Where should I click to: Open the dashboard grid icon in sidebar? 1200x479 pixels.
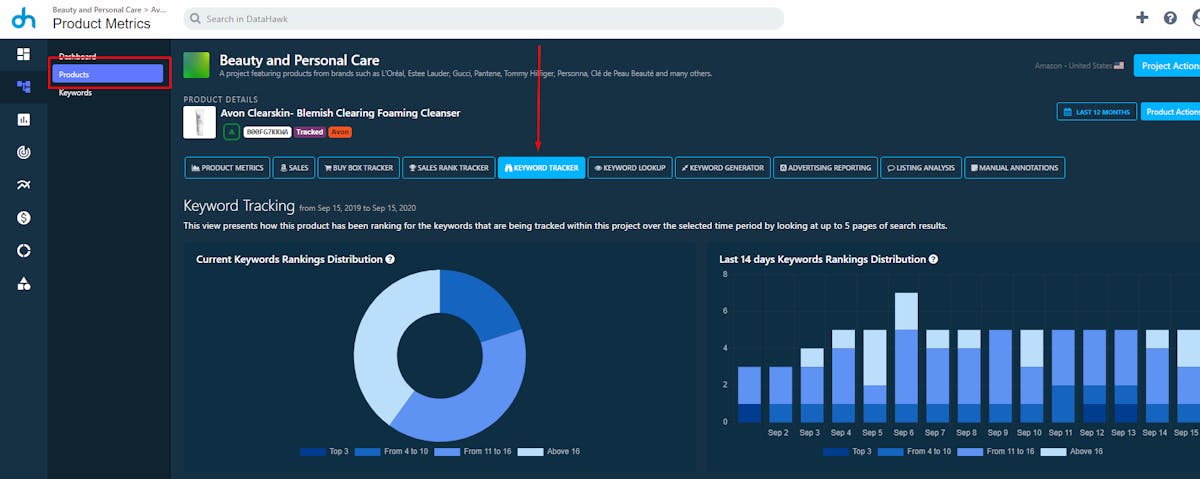[23, 54]
